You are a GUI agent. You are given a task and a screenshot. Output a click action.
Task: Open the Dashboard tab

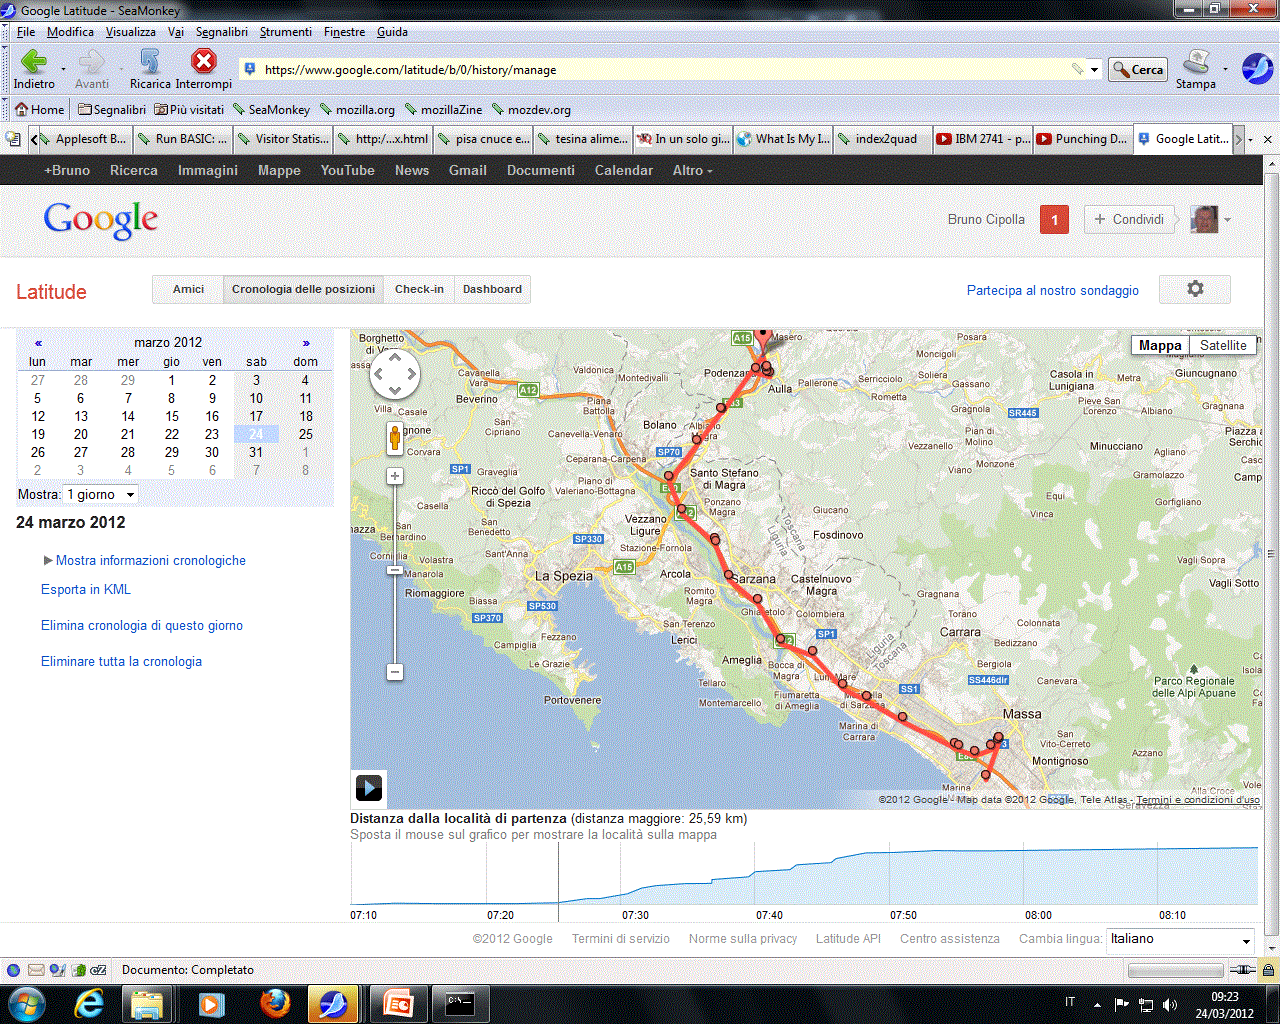[492, 289]
